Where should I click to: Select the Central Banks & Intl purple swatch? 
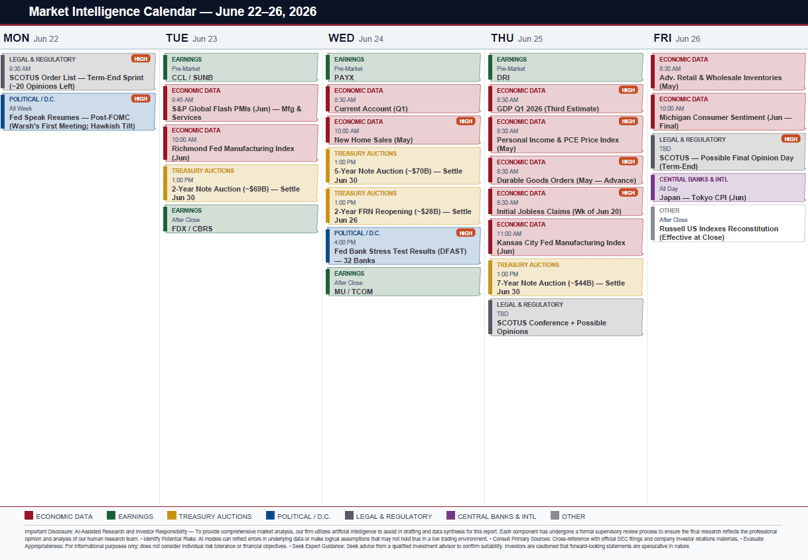pyautogui.click(x=450, y=516)
